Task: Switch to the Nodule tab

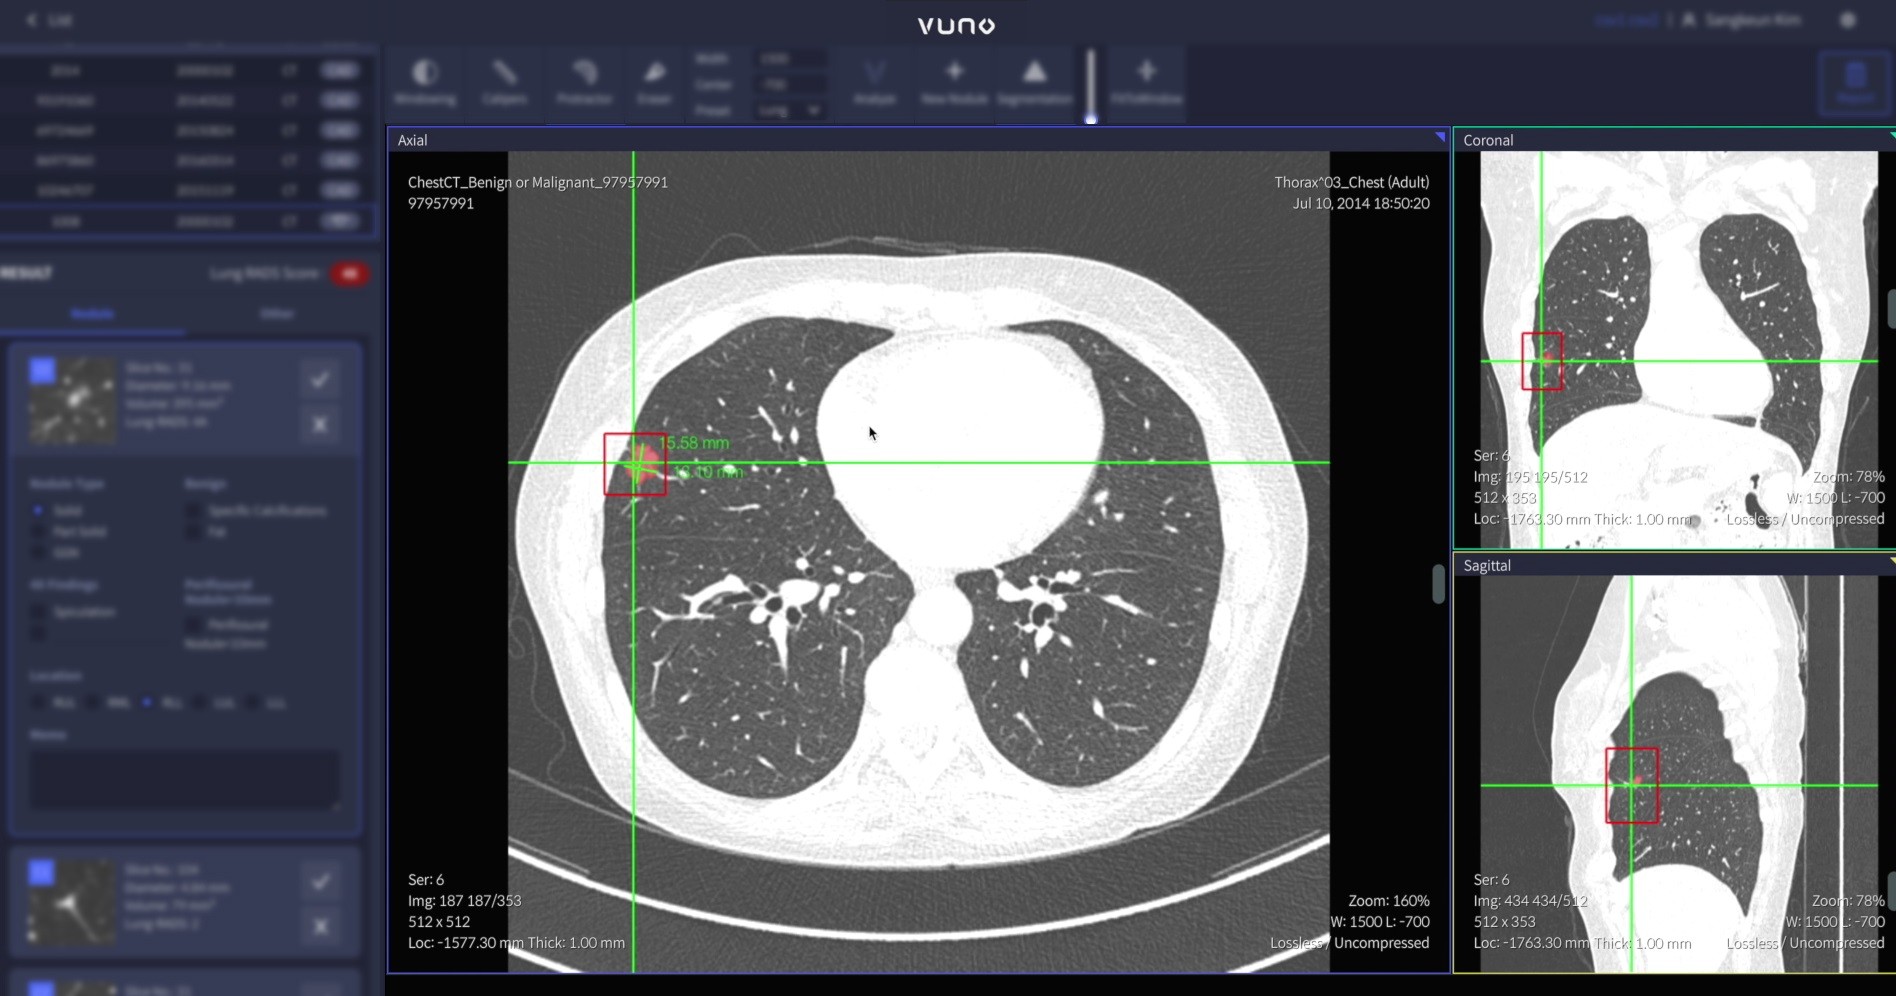Action: pyautogui.click(x=92, y=313)
